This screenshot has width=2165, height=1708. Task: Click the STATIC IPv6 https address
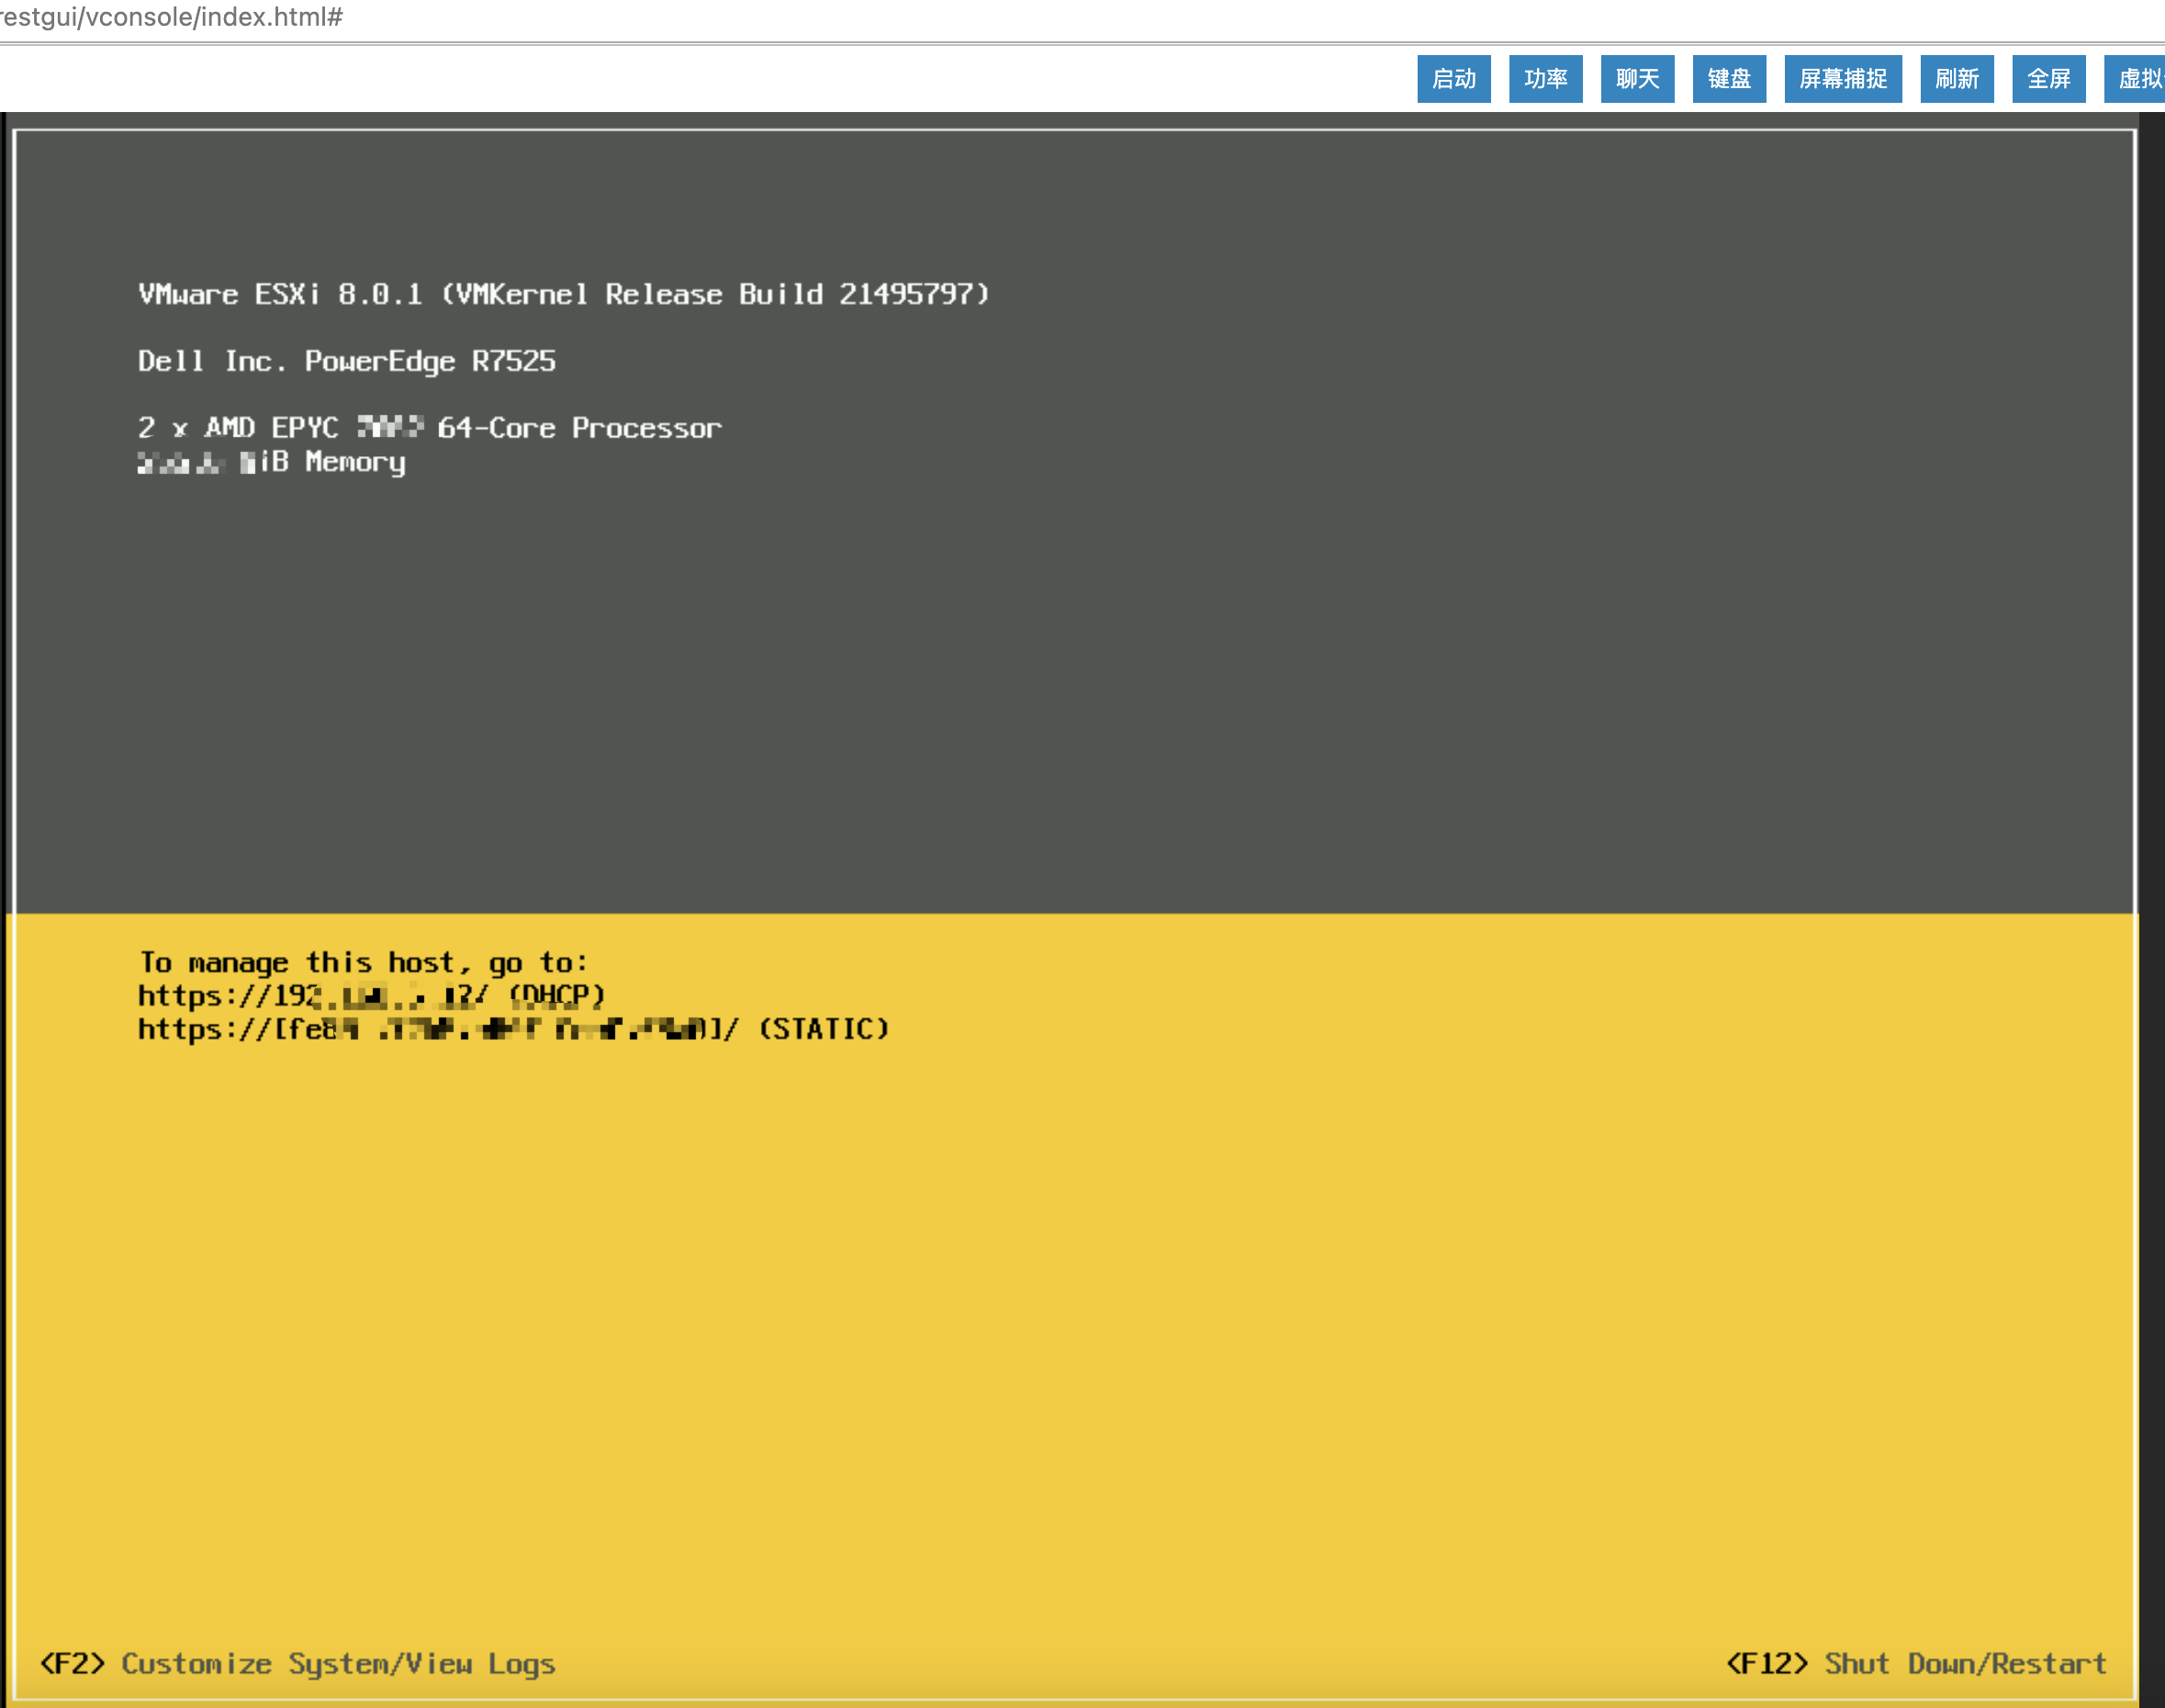tap(514, 1029)
